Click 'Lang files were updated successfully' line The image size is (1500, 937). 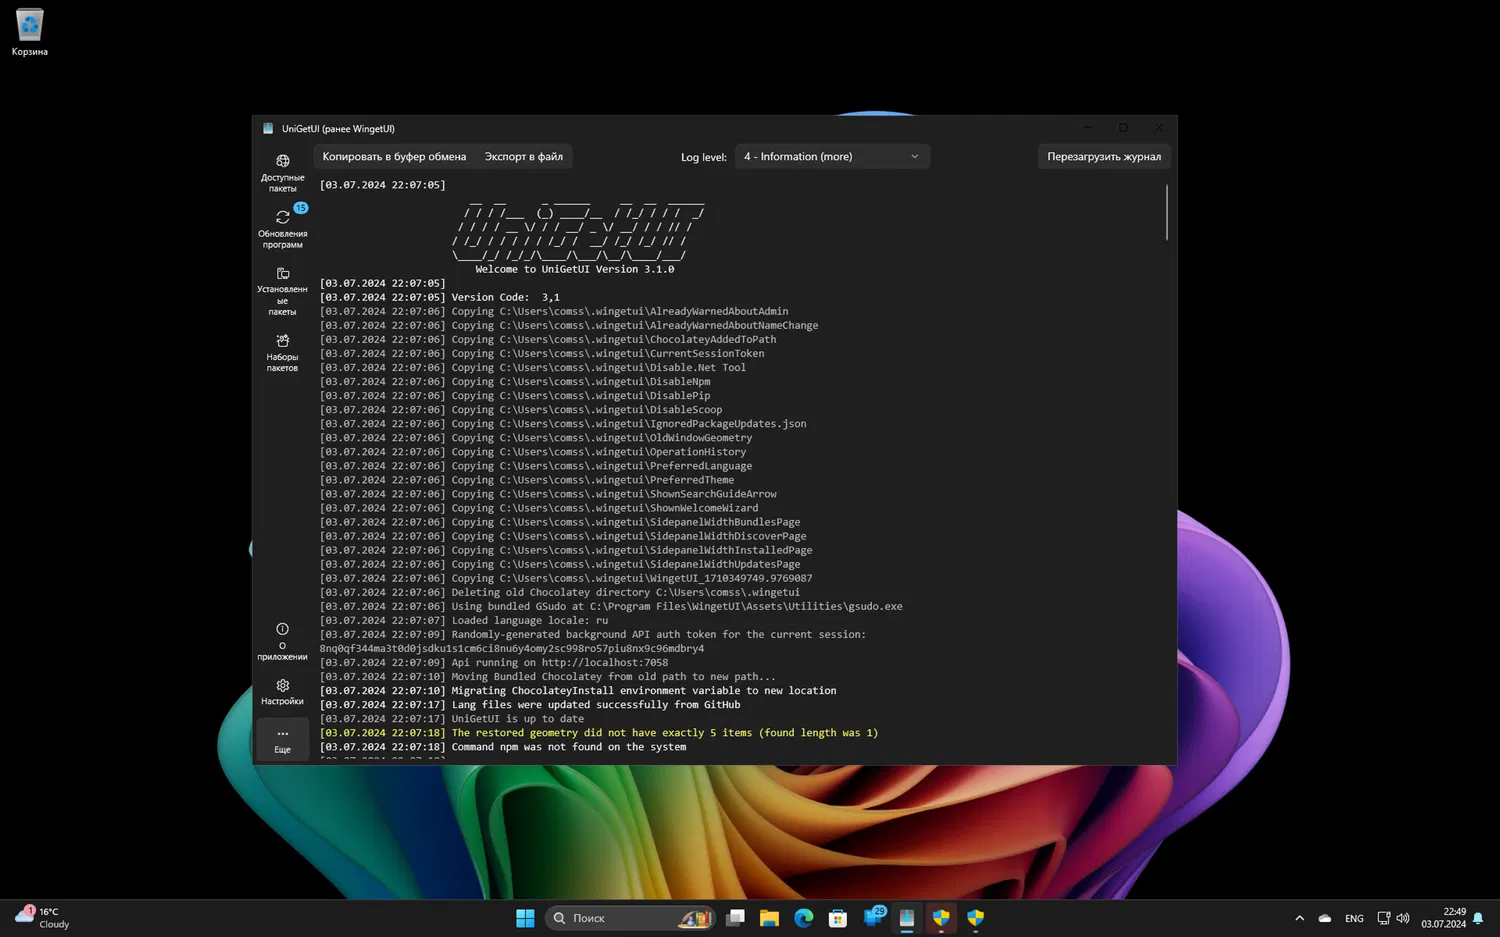click(530, 704)
